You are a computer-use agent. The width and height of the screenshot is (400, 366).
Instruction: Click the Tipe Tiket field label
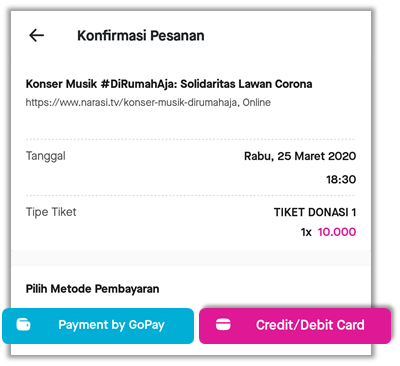click(x=51, y=212)
